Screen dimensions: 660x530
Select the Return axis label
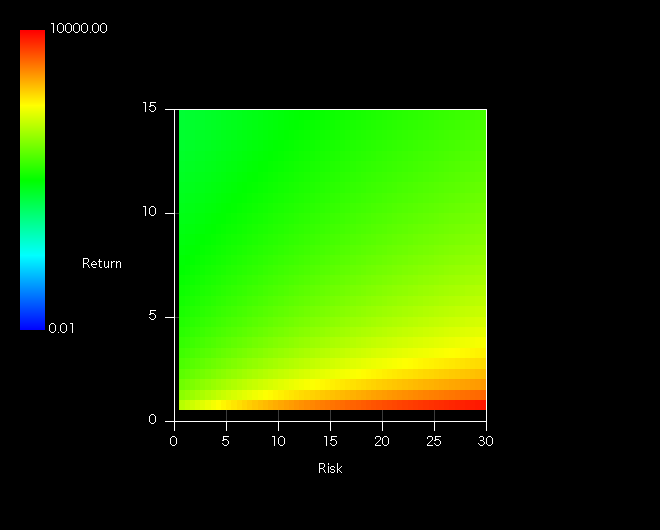pyautogui.click(x=102, y=264)
